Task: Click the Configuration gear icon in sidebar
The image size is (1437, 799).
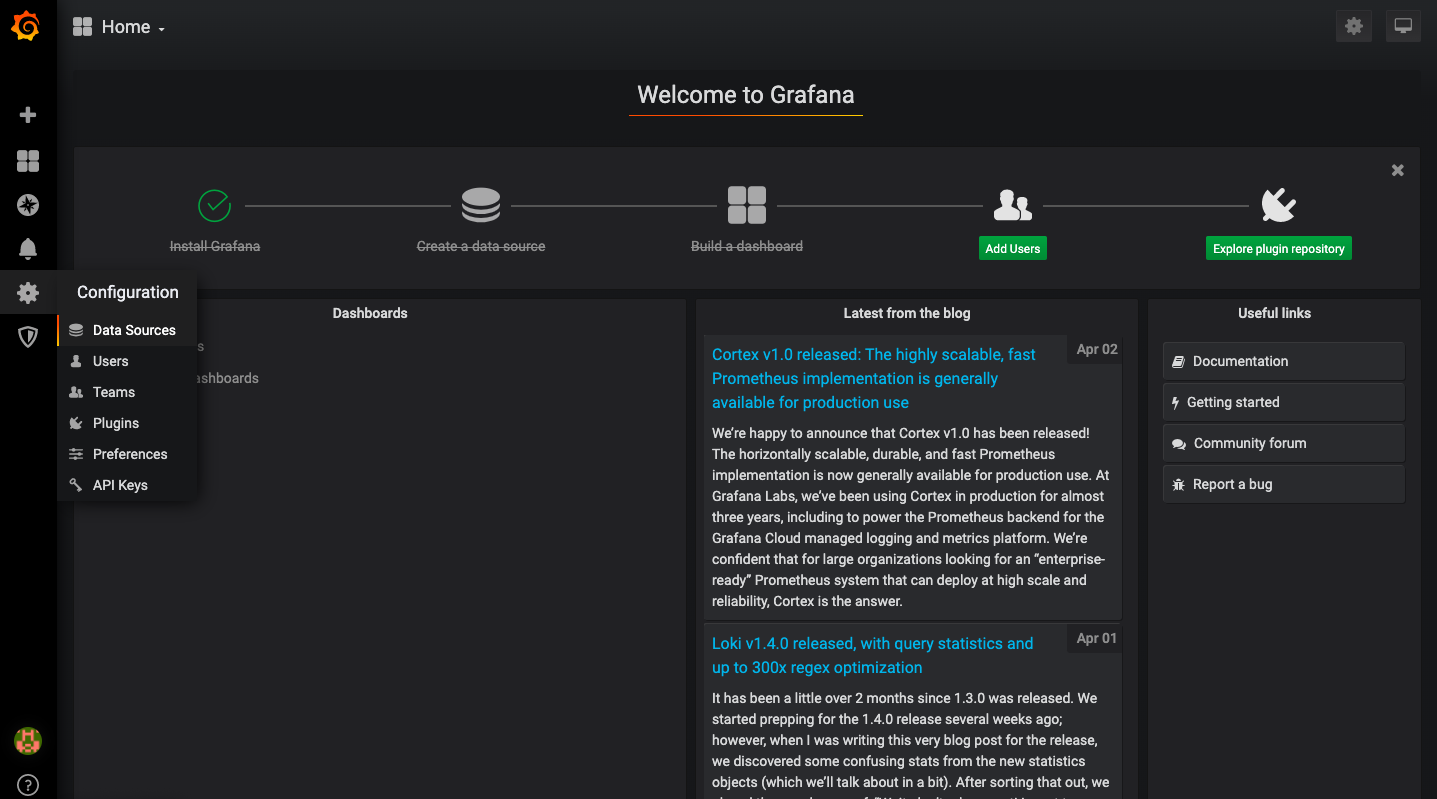Action: (28, 293)
